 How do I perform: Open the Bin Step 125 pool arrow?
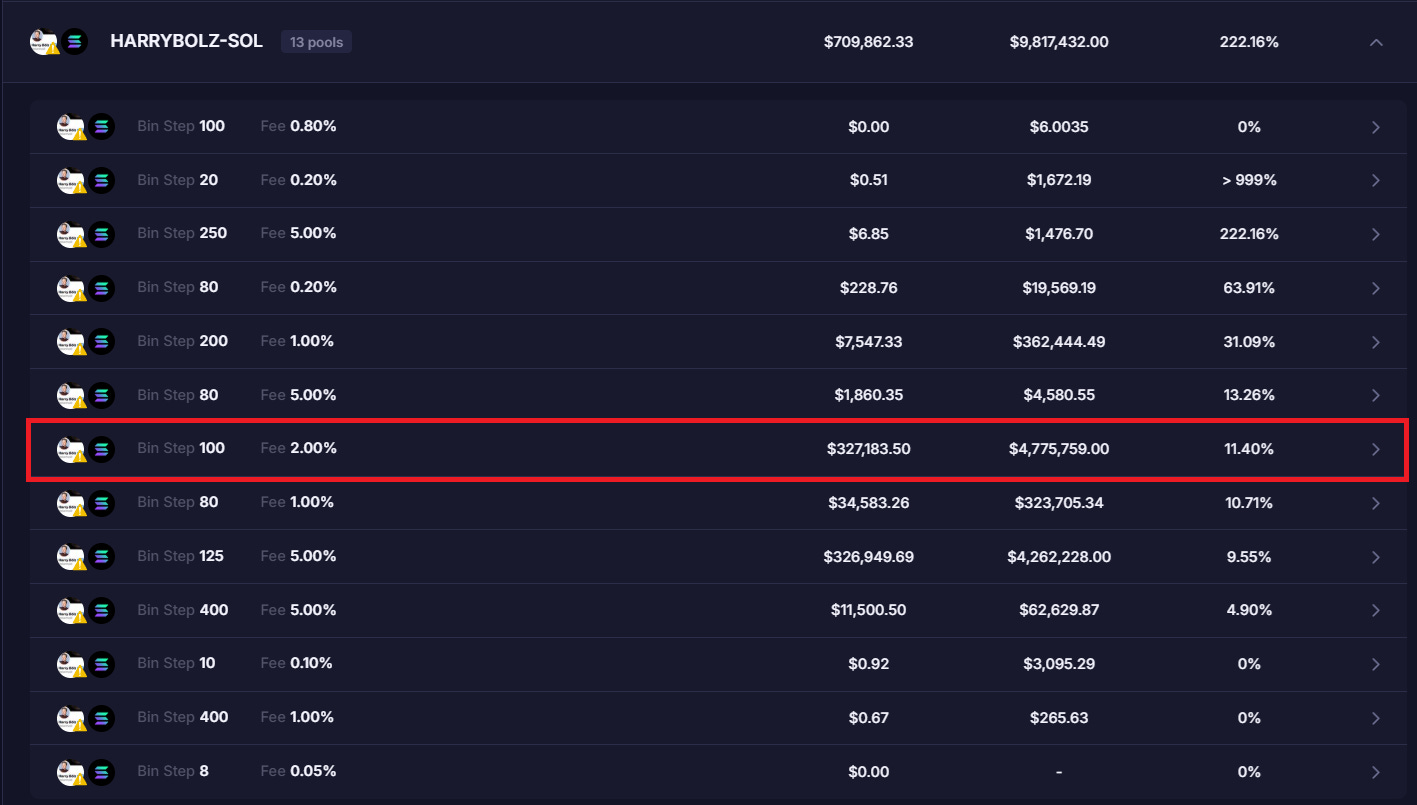[x=1376, y=557]
